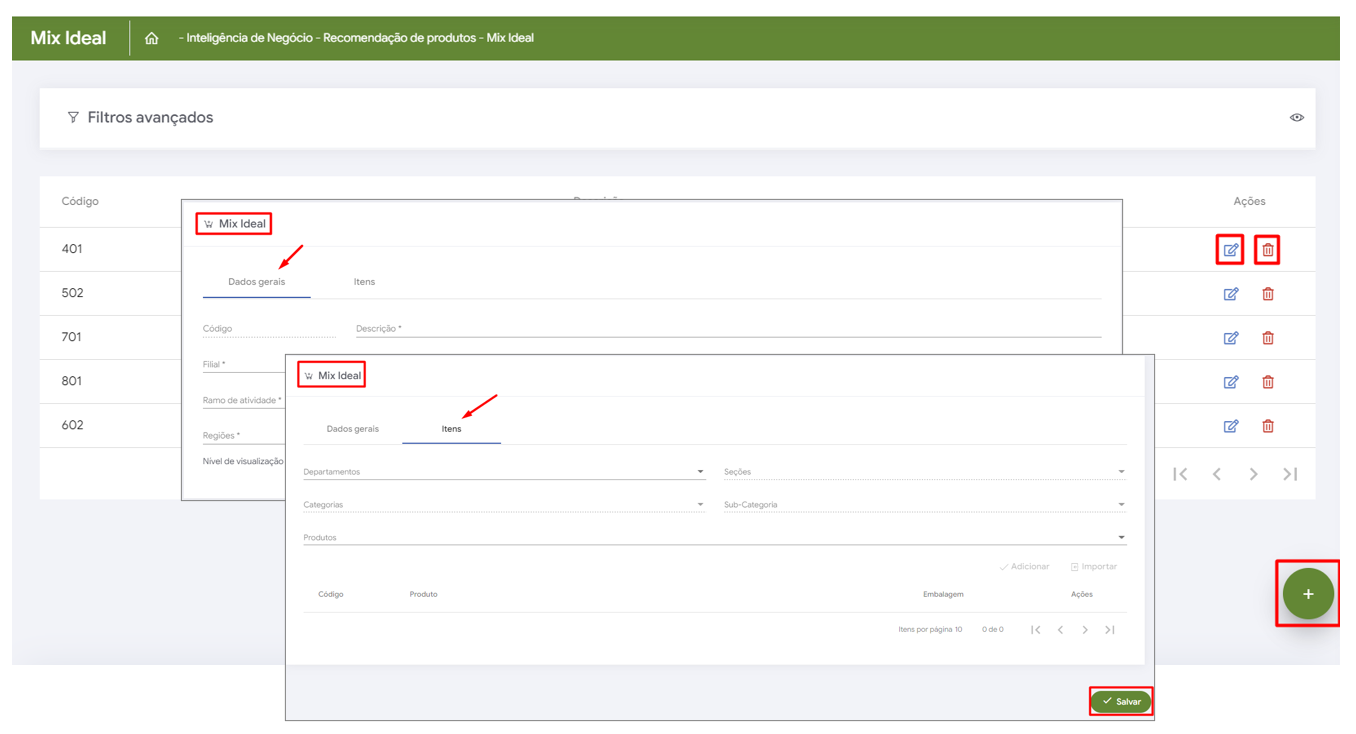Screen dimensions: 1356x734
Task: Edit the mix with code 502
Action: click(1230, 294)
